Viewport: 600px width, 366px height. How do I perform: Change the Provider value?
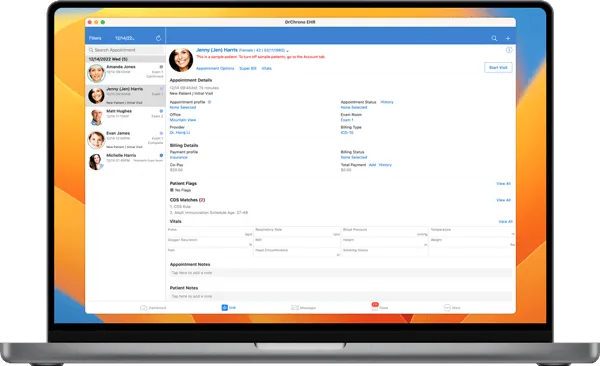tap(179, 132)
